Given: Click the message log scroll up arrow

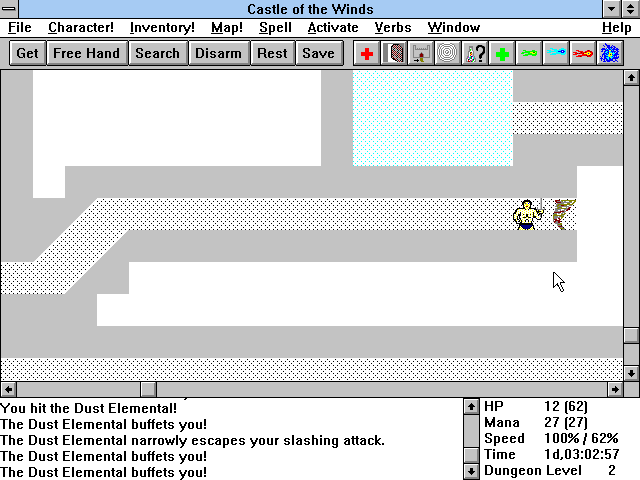Looking at the screenshot, I should (x=471, y=407).
